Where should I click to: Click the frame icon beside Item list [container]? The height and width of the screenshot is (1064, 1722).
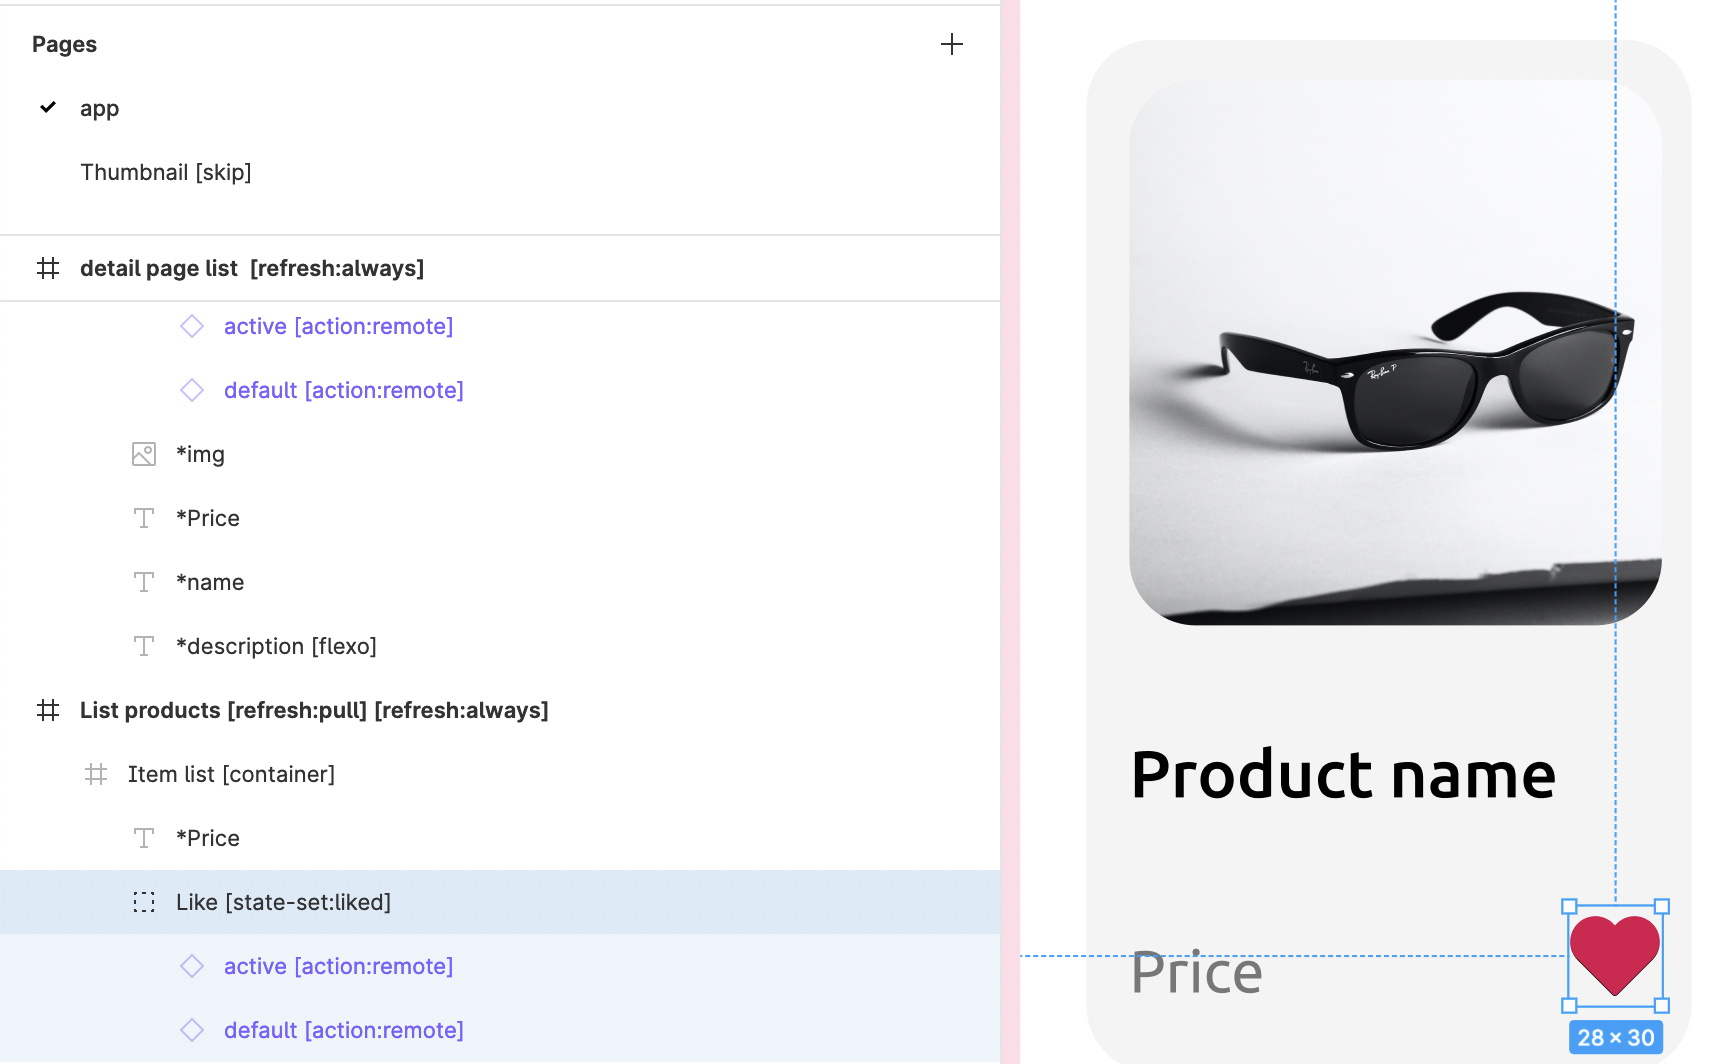96,774
